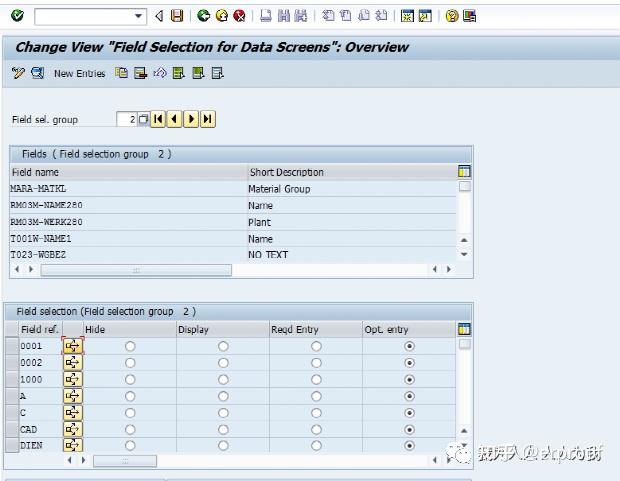Viewport: 620px width, 481px height.
Task: Go to last field selection group
Action: [208, 119]
